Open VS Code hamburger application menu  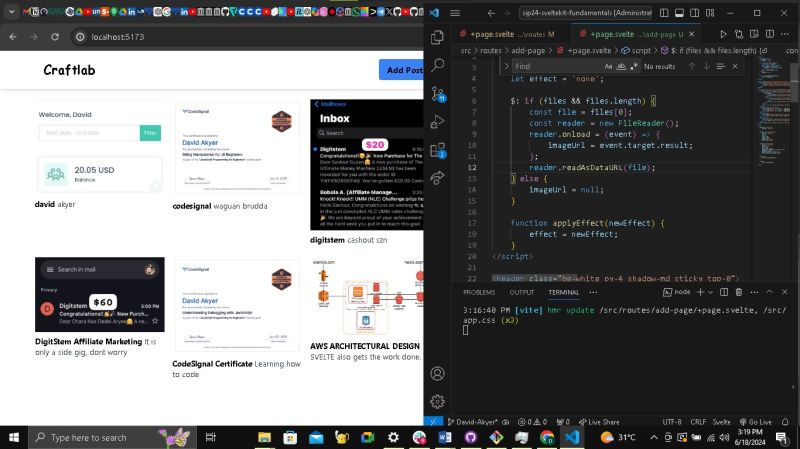[x=455, y=13]
